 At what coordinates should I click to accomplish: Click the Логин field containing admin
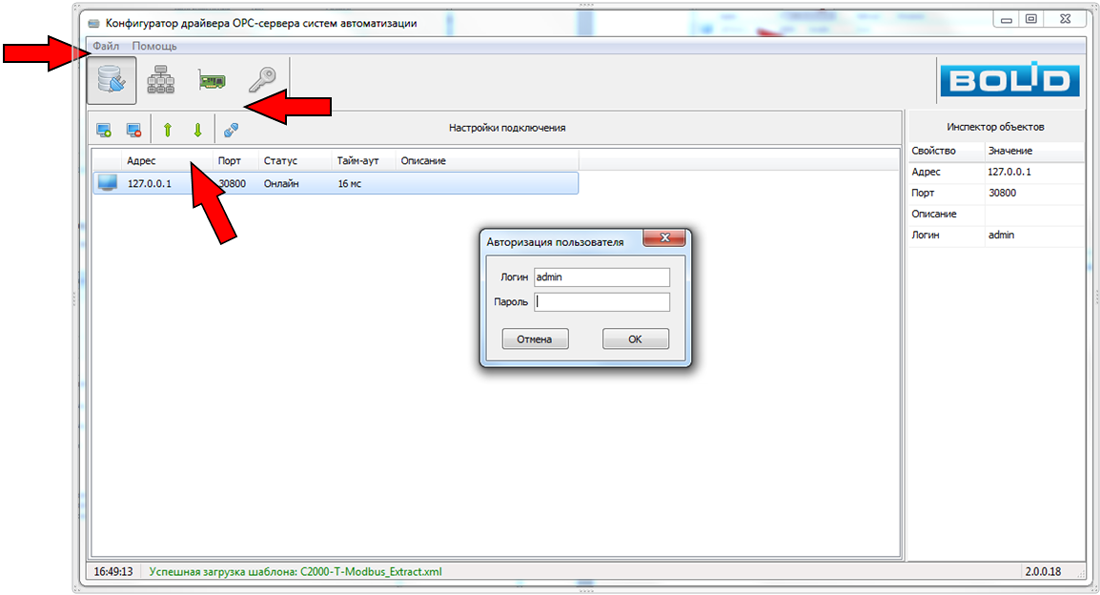601,277
